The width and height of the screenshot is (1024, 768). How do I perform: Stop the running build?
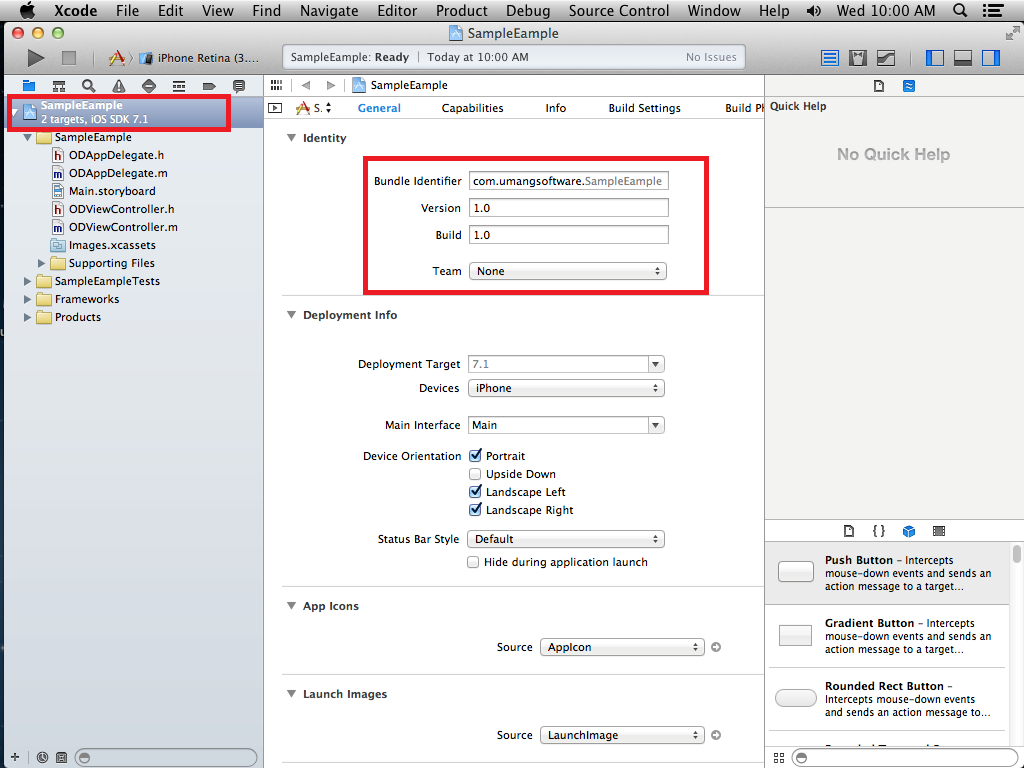[69, 58]
